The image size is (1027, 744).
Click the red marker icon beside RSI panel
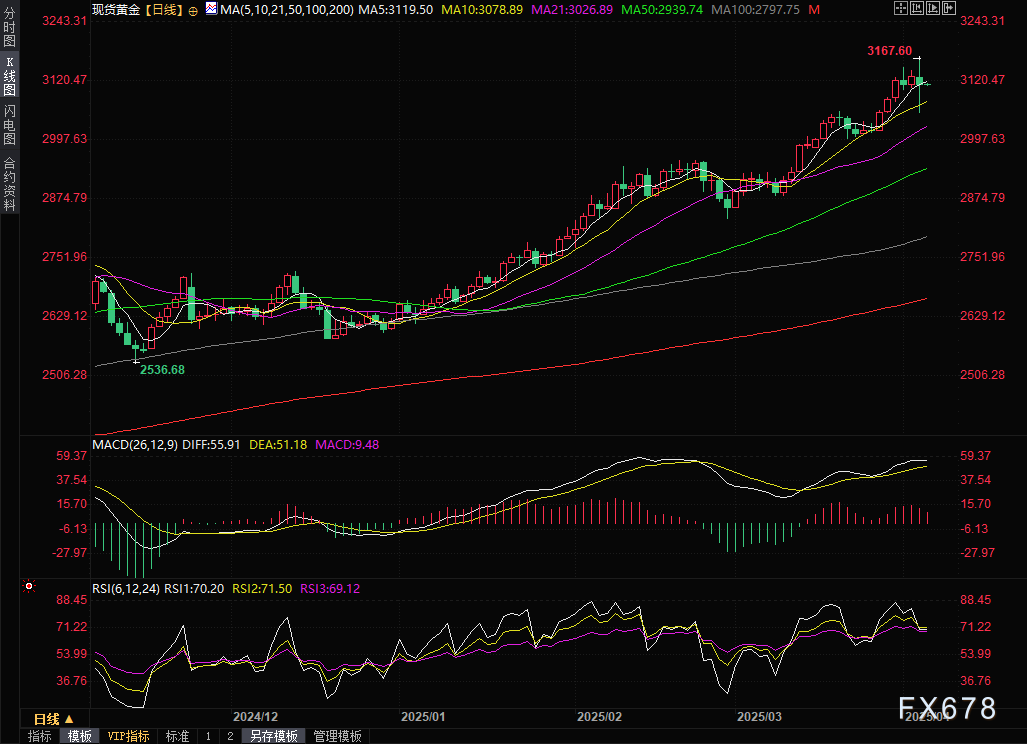[29, 586]
